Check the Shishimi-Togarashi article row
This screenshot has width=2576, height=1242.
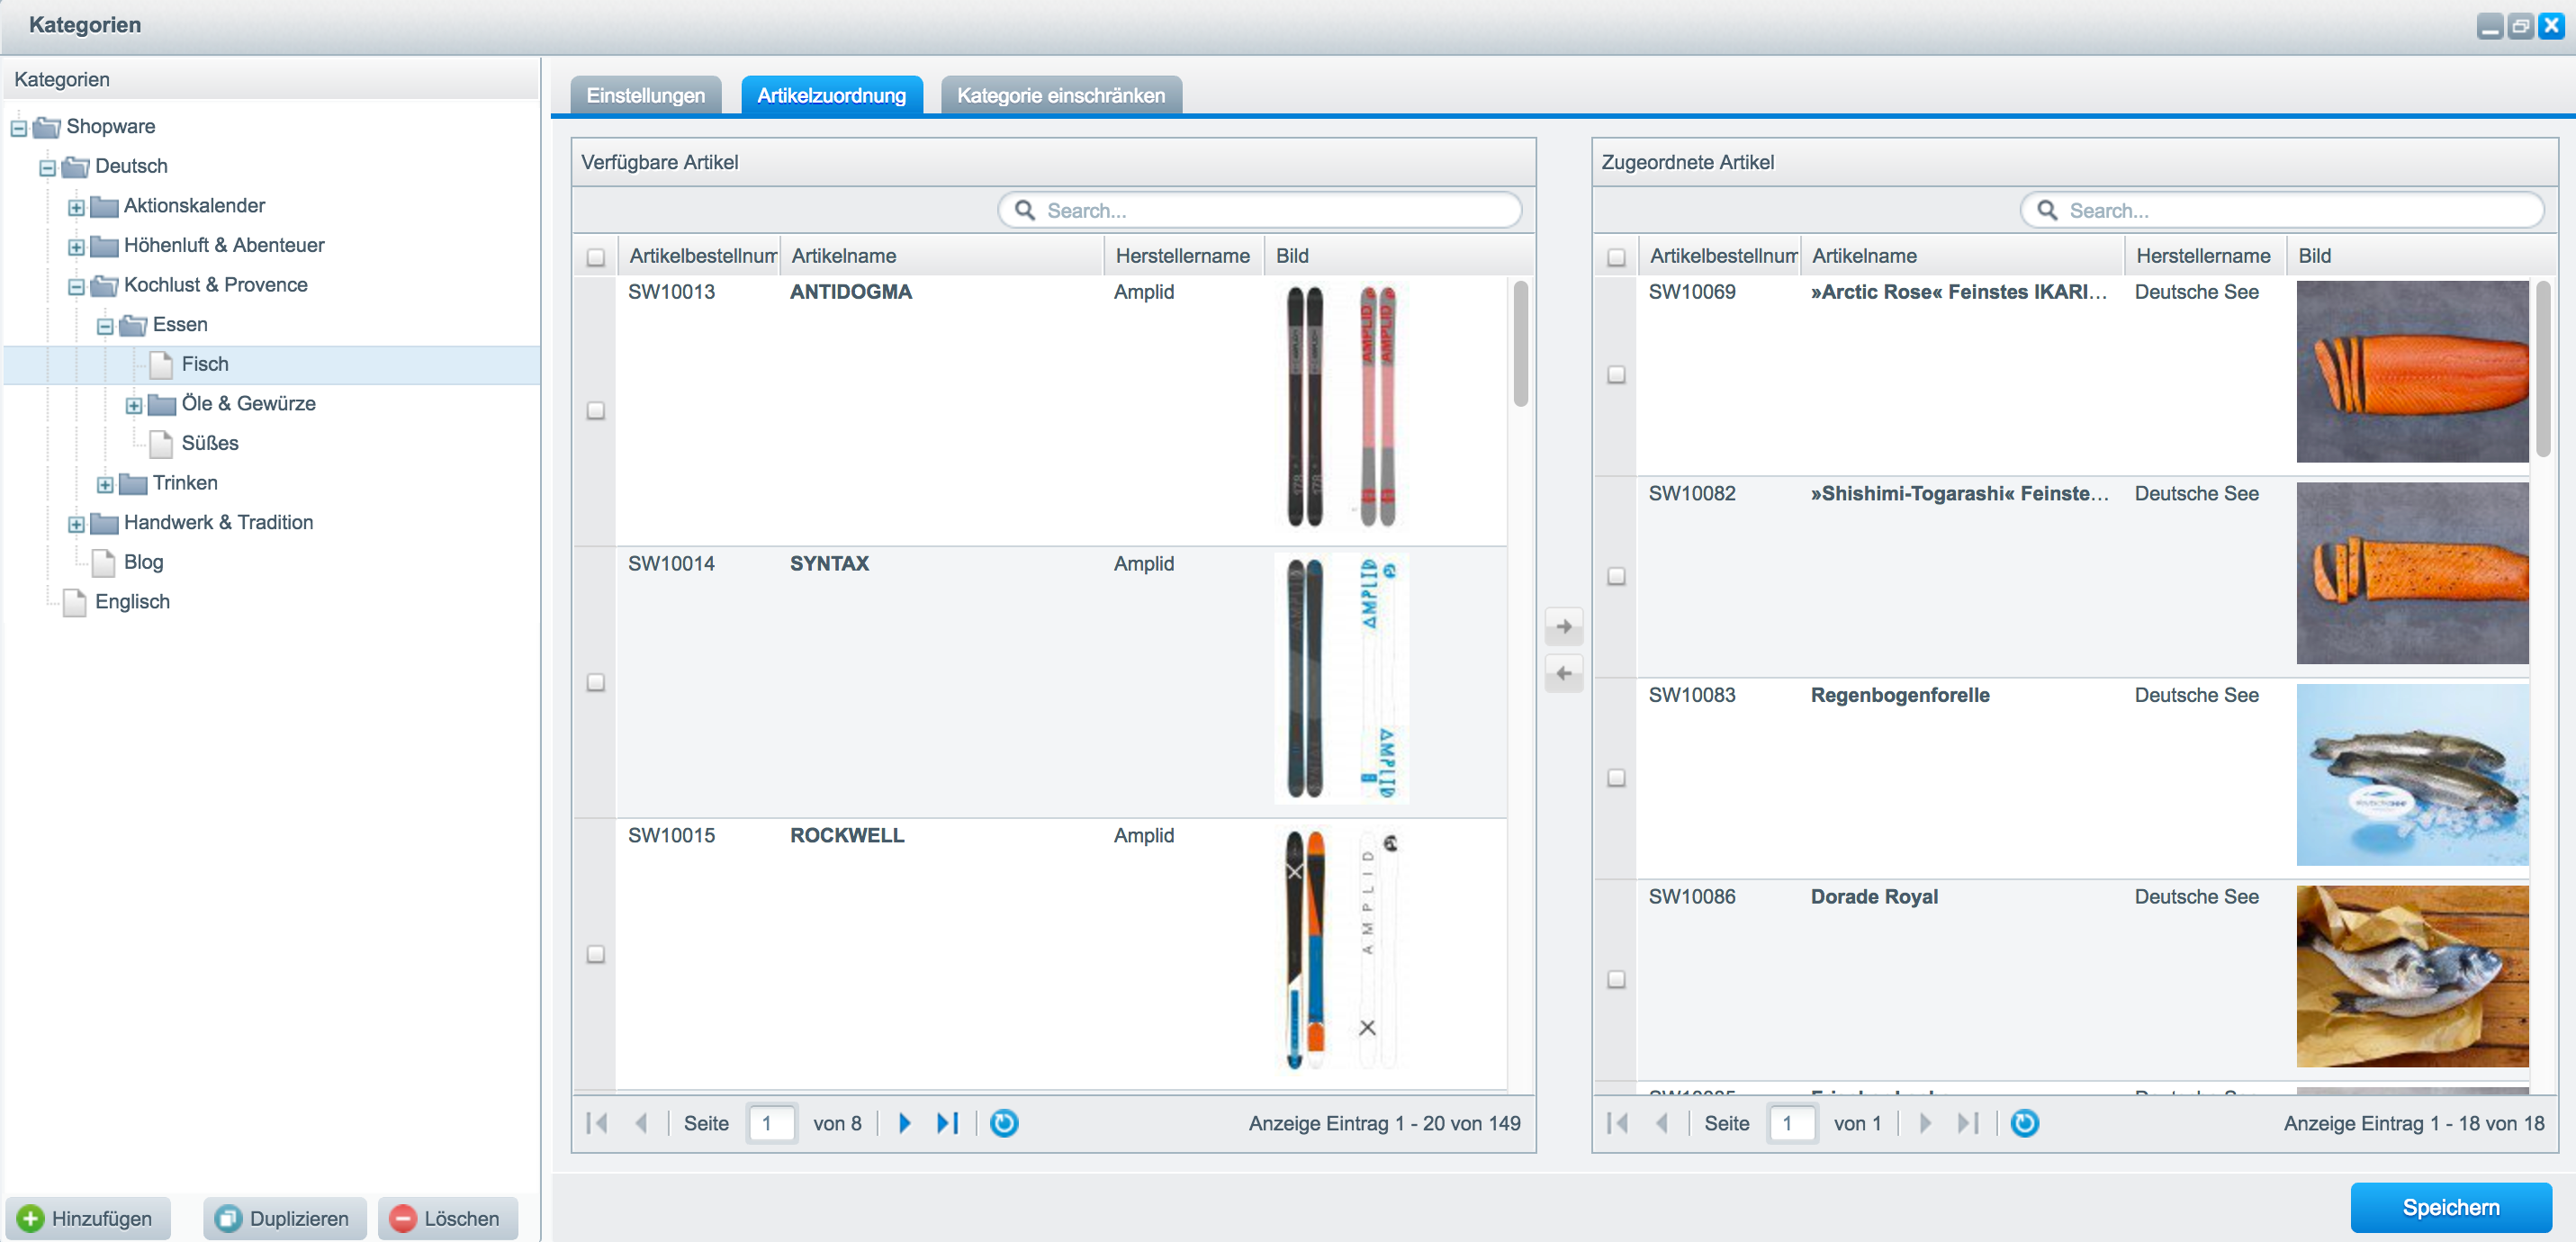click(1616, 576)
